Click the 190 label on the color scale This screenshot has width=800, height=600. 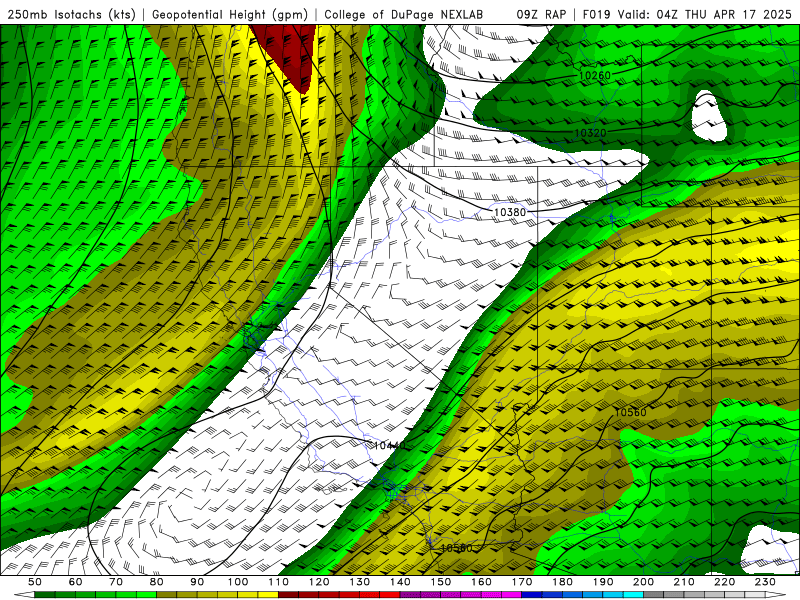coord(603,582)
